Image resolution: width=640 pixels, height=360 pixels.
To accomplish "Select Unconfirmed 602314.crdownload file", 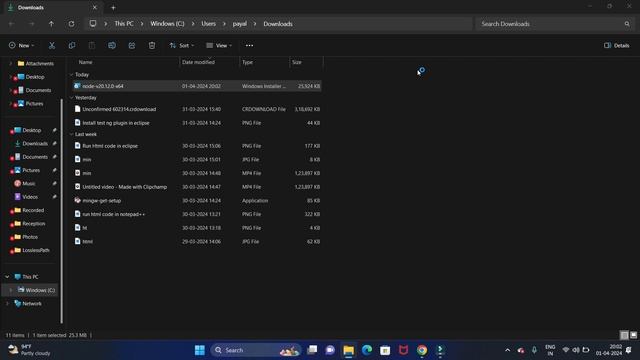I will [197, 109].
